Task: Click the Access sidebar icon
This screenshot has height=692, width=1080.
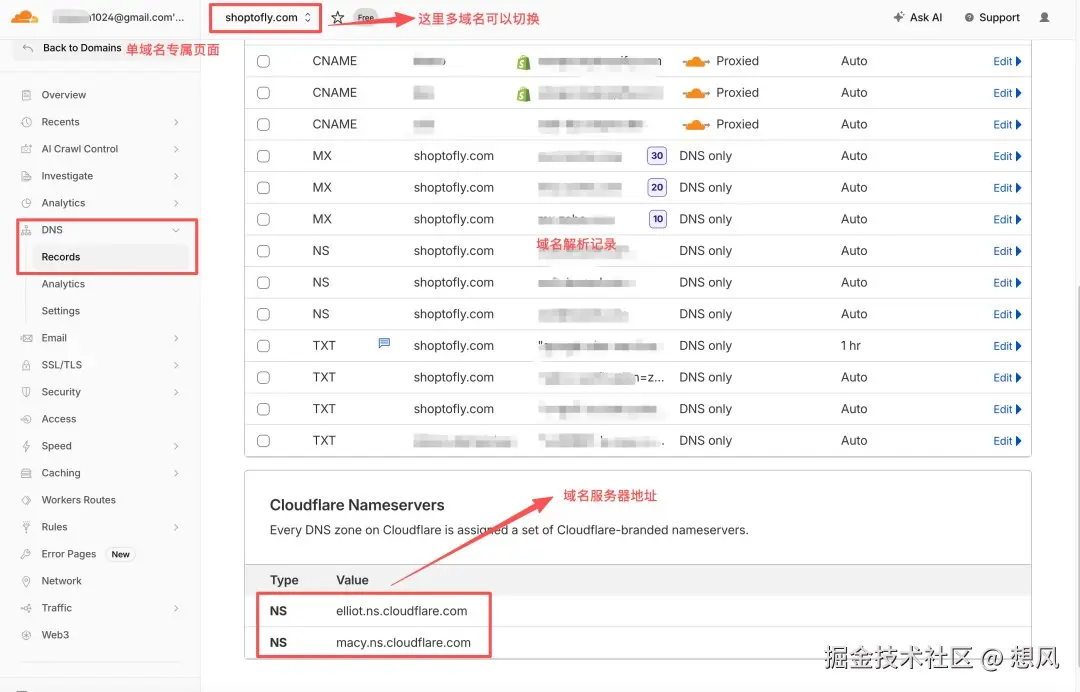Action: (26, 419)
